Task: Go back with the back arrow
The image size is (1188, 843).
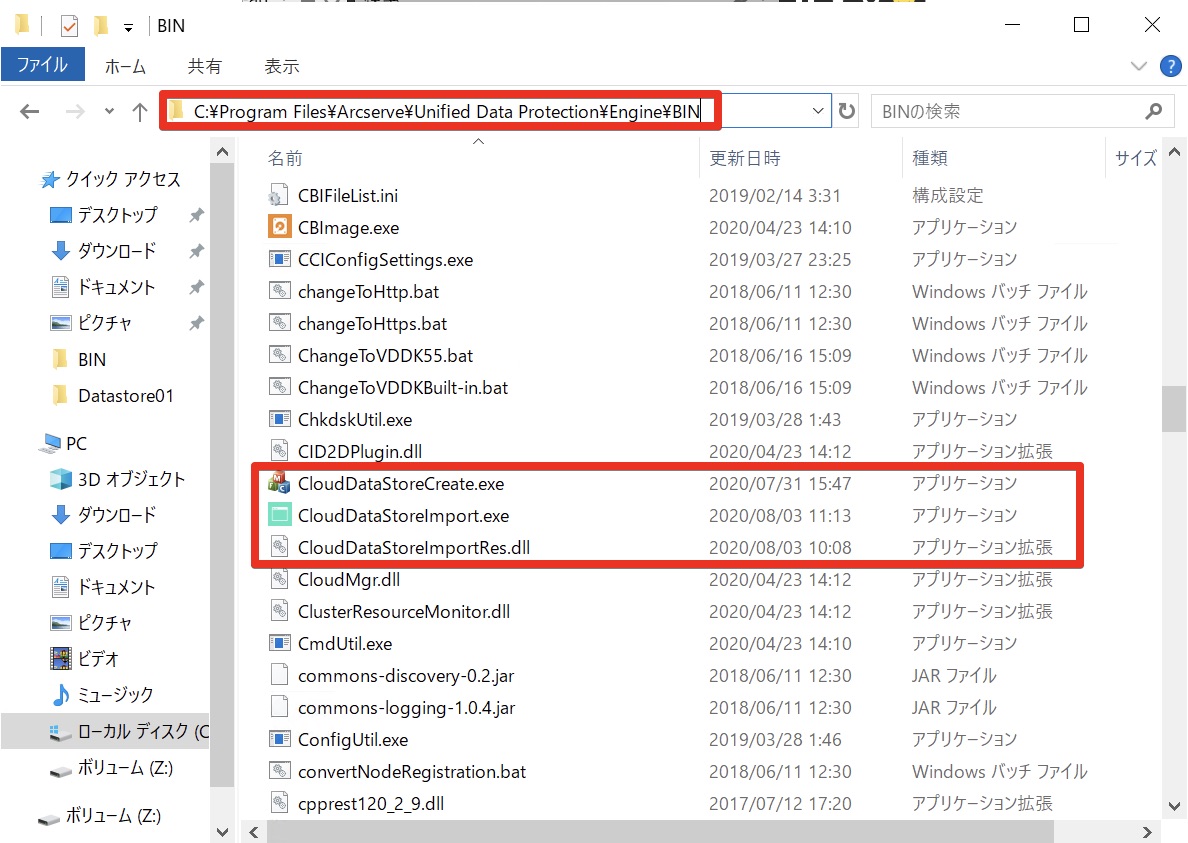Action: [x=30, y=112]
